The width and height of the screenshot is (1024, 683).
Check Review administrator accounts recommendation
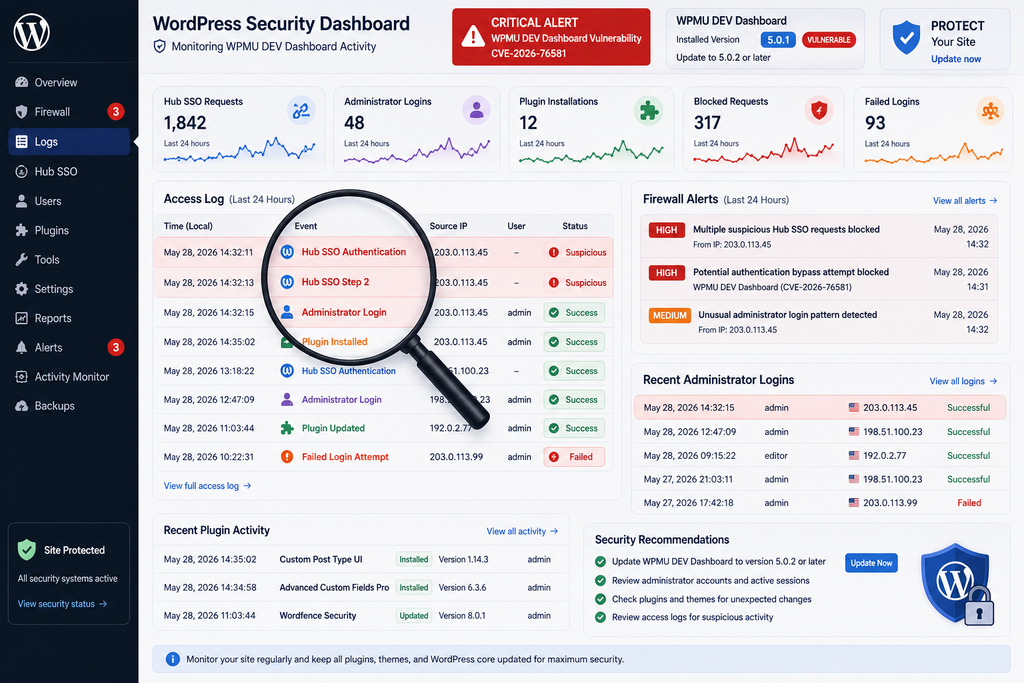[600, 580]
